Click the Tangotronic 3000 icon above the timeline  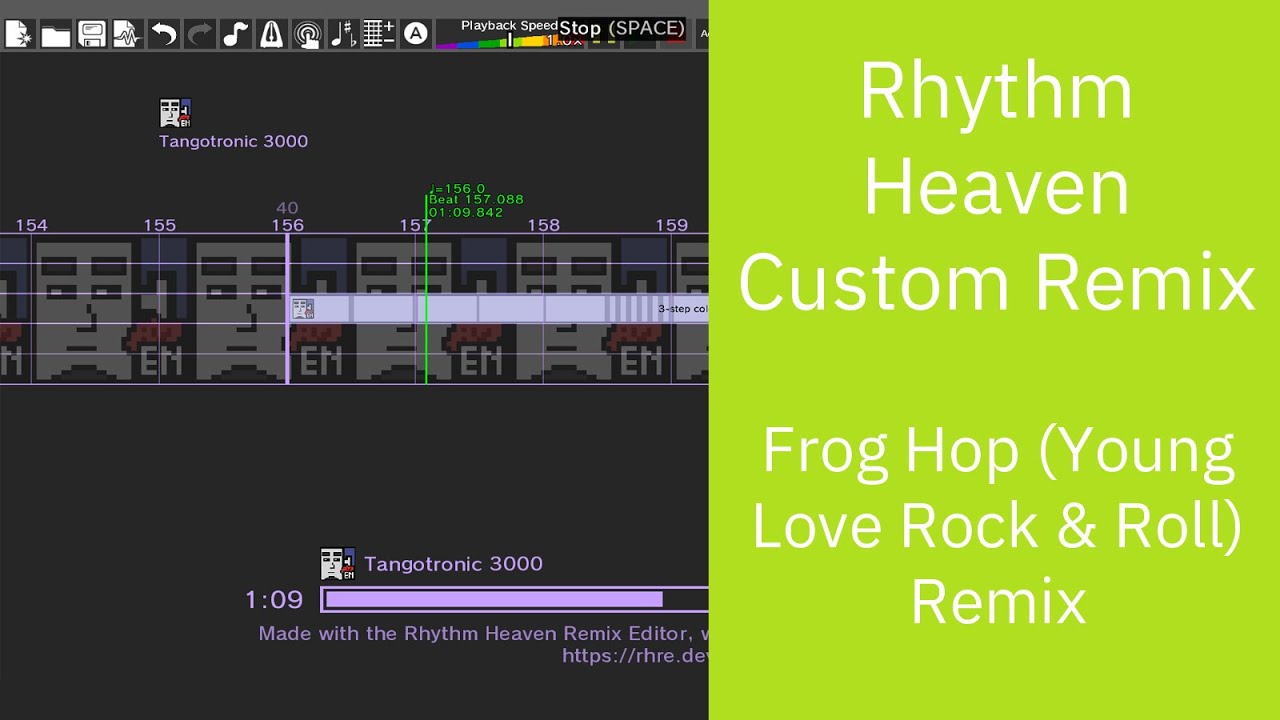(x=175, y=113)
